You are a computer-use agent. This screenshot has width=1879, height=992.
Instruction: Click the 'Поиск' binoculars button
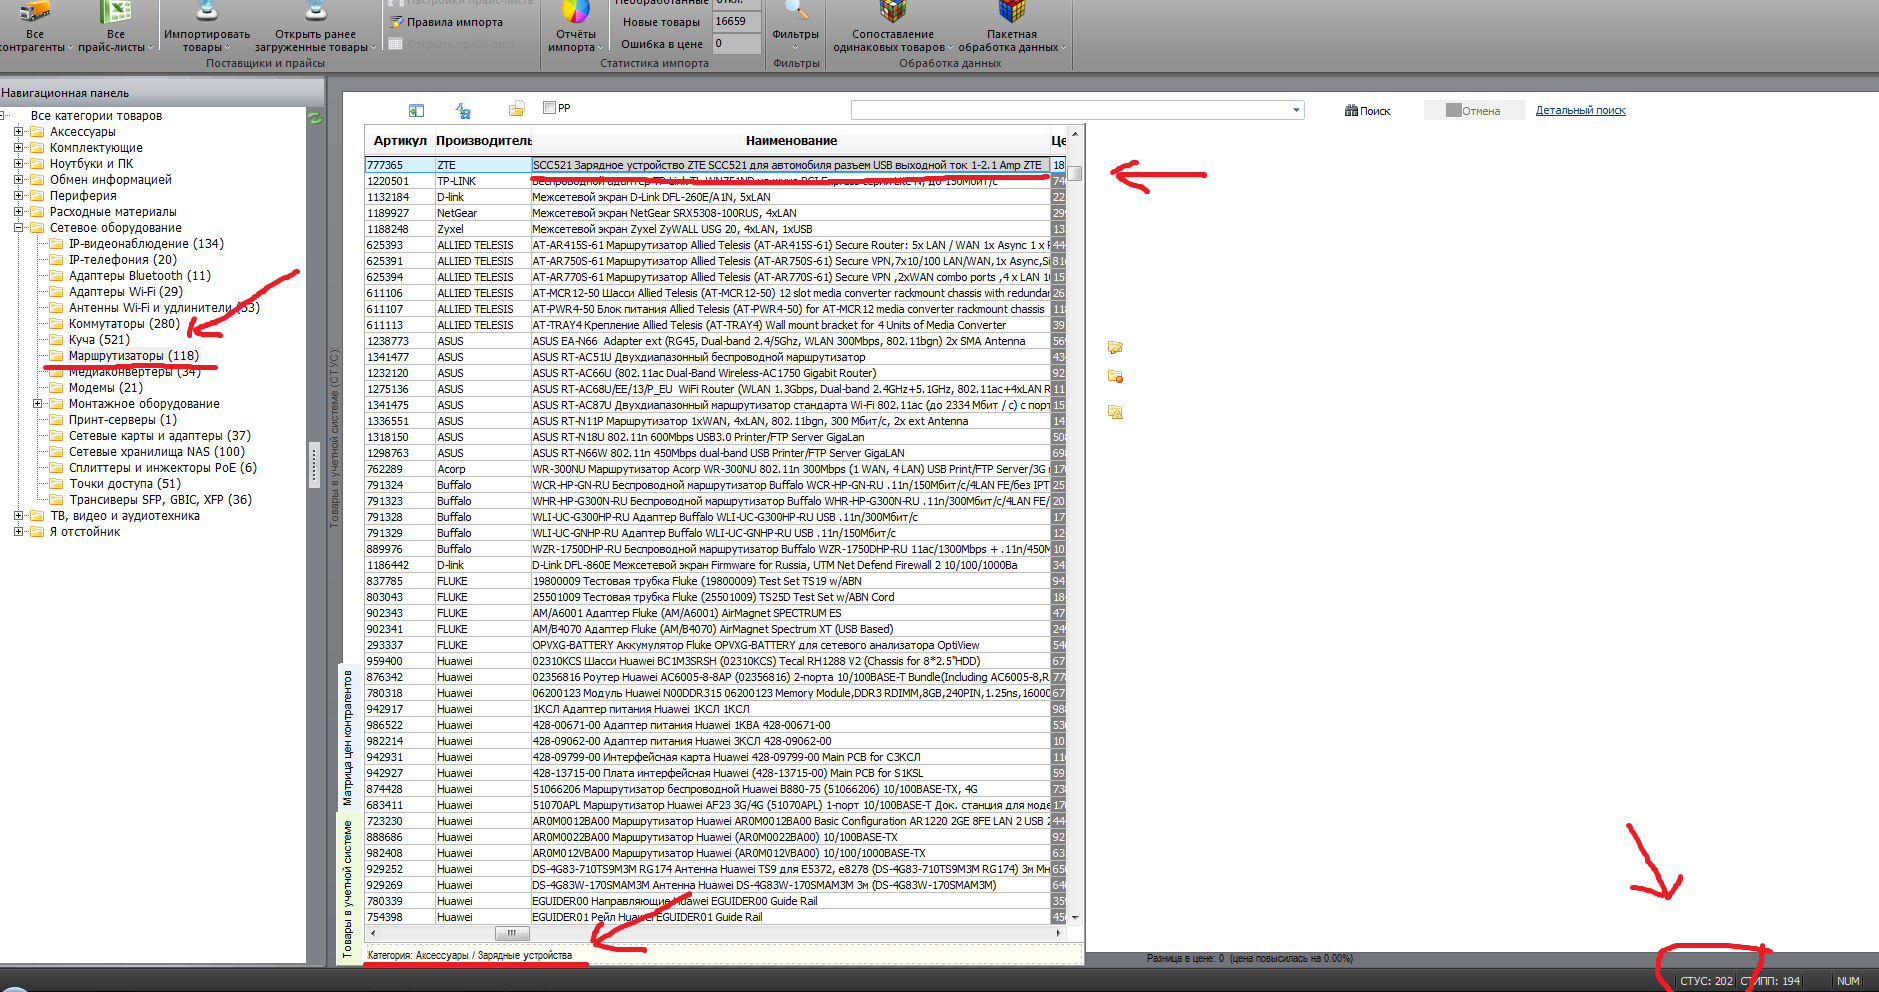point(1368,111)
